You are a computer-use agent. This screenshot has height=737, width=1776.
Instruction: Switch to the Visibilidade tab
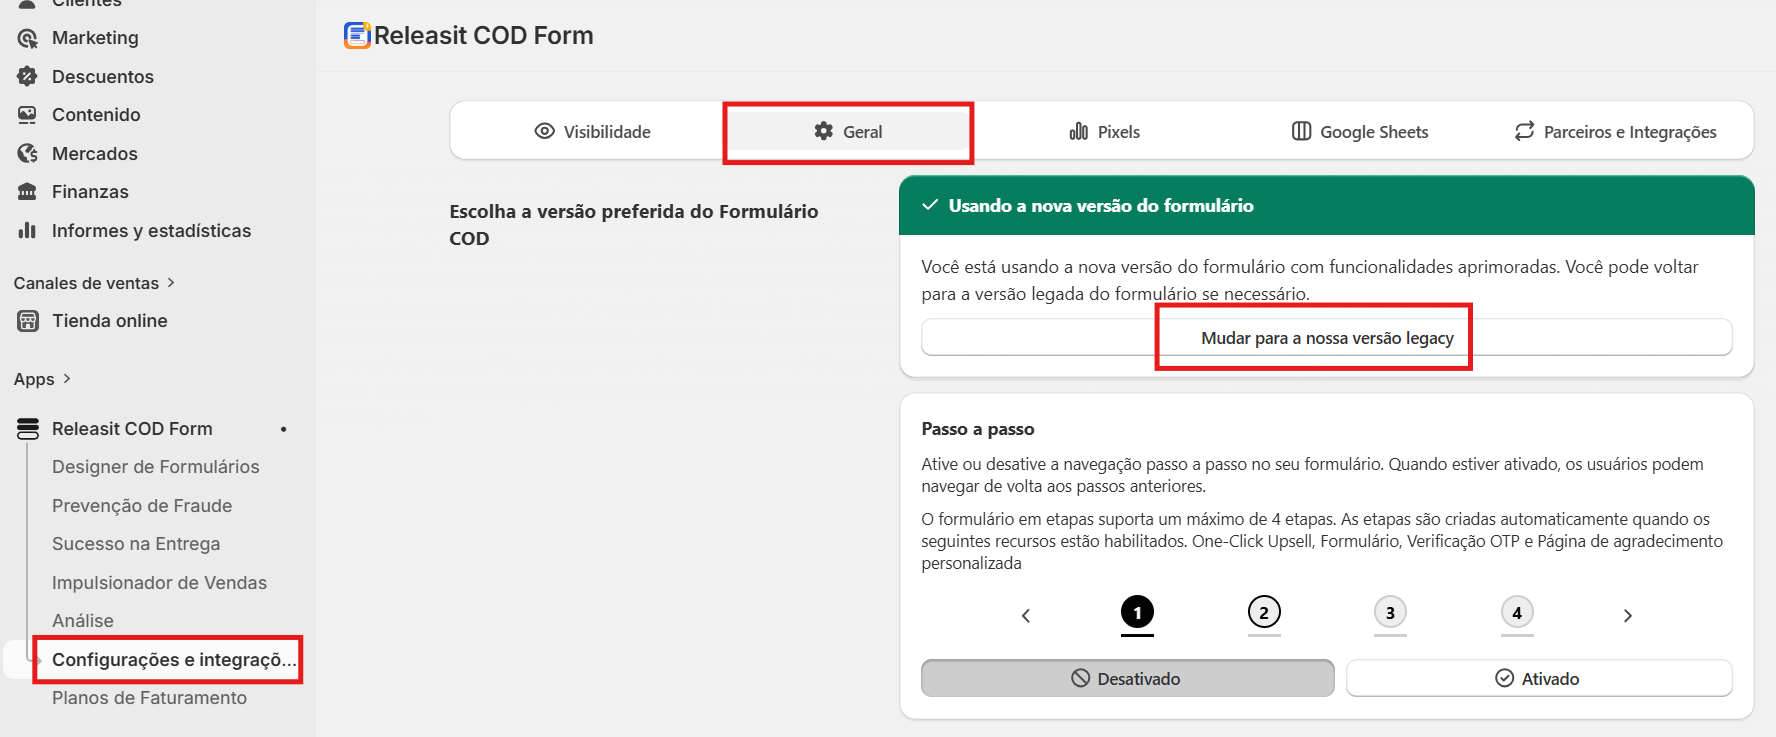[x=592, y=132]
